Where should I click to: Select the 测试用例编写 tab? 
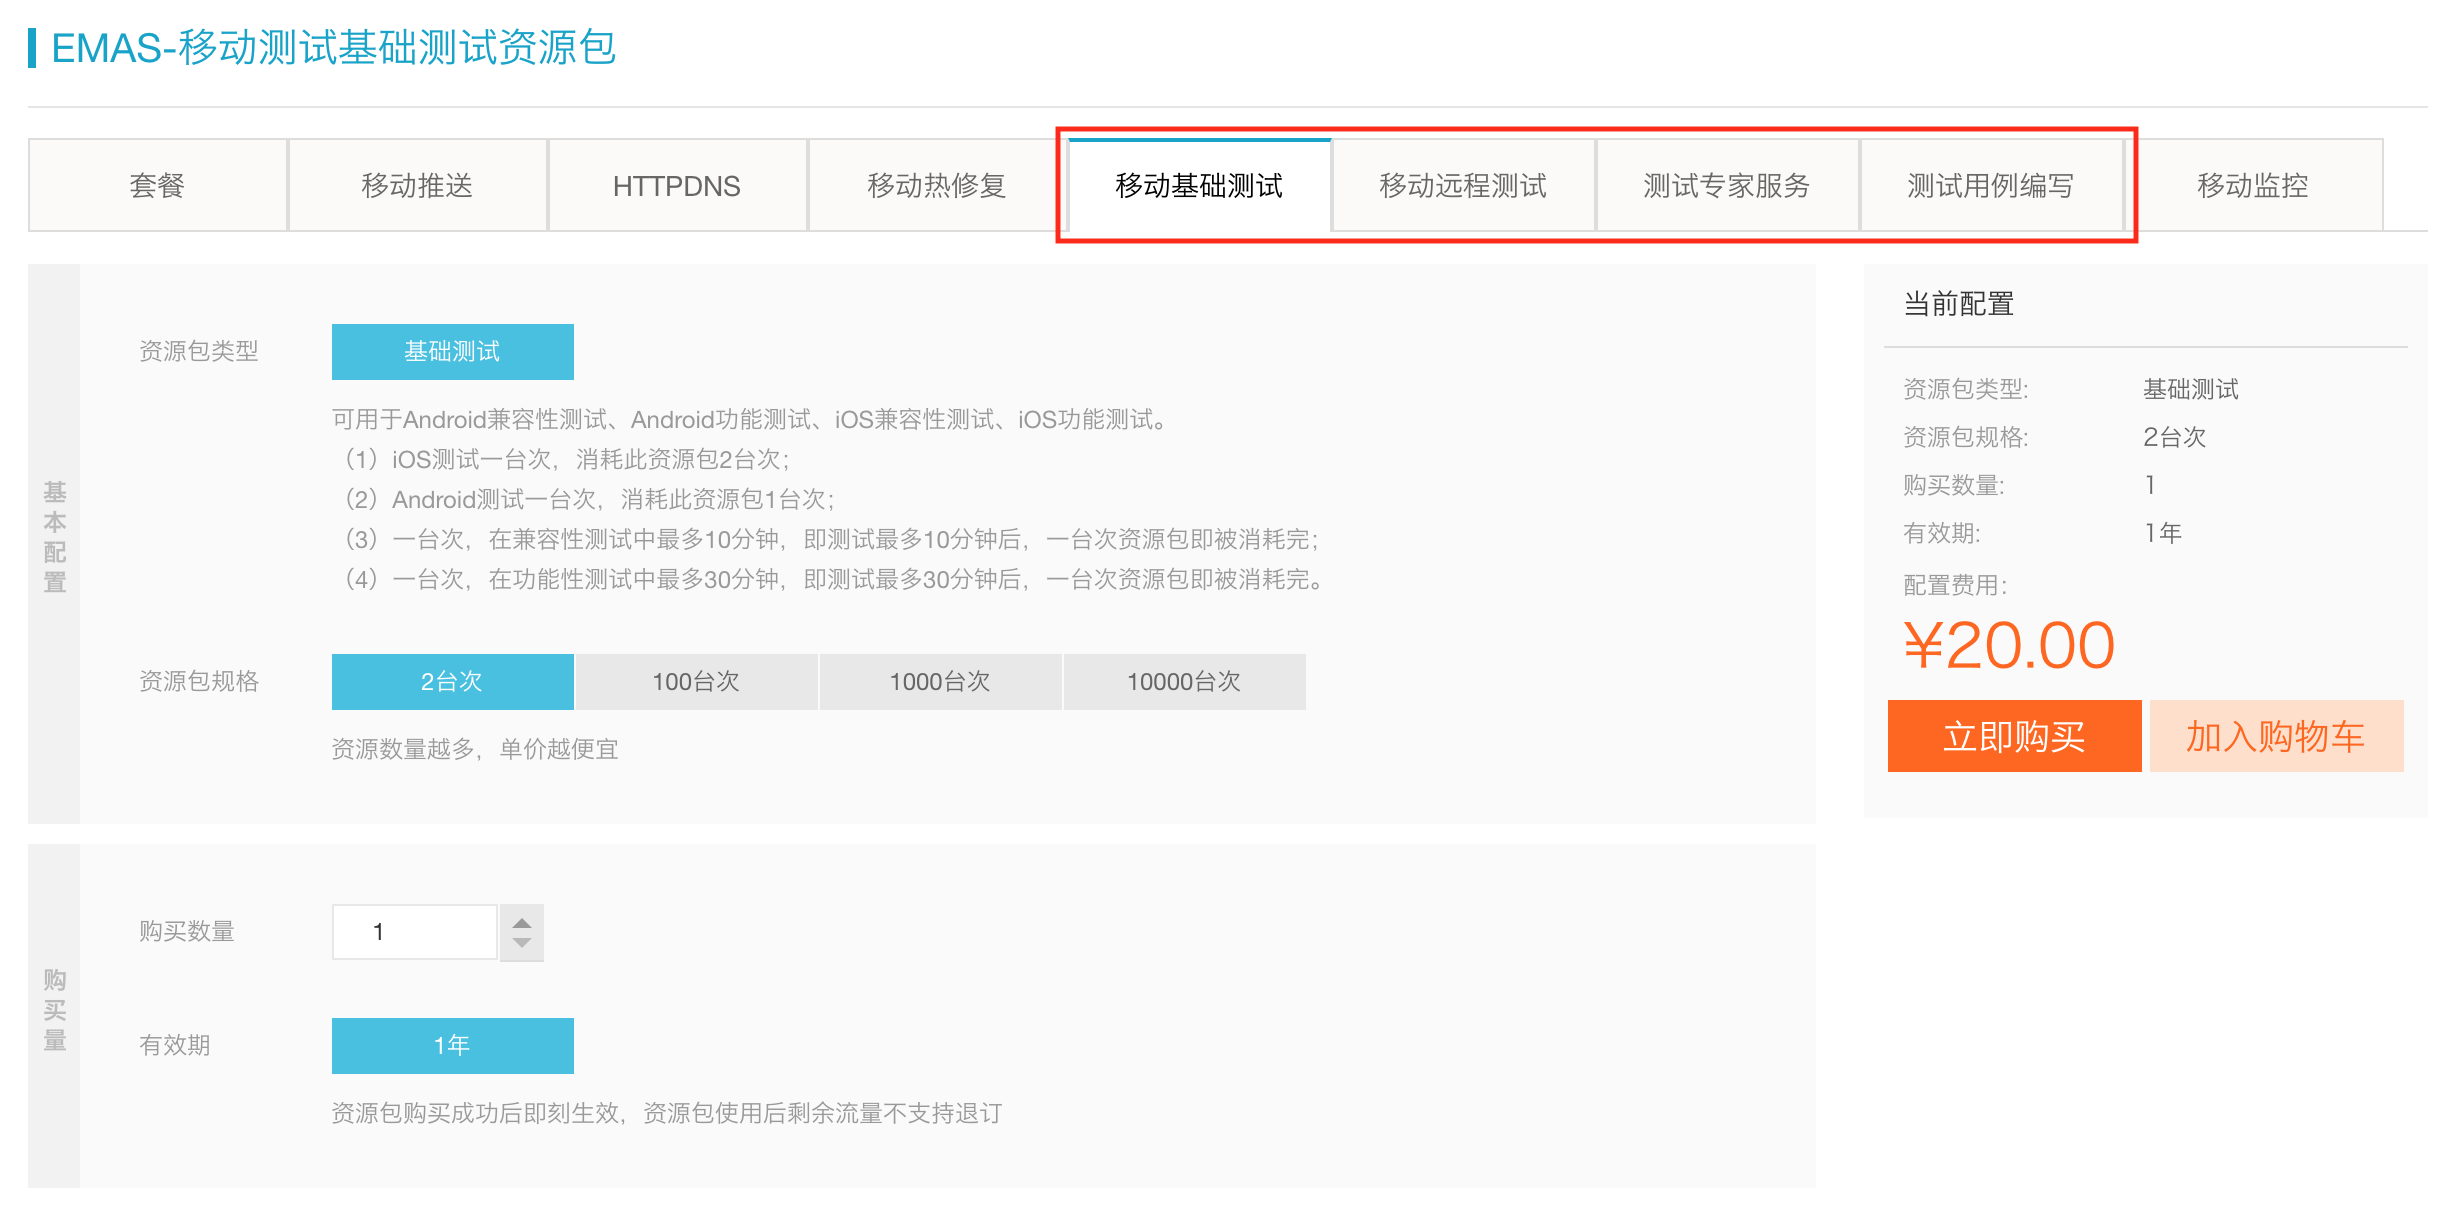[x=1991, y=185]
